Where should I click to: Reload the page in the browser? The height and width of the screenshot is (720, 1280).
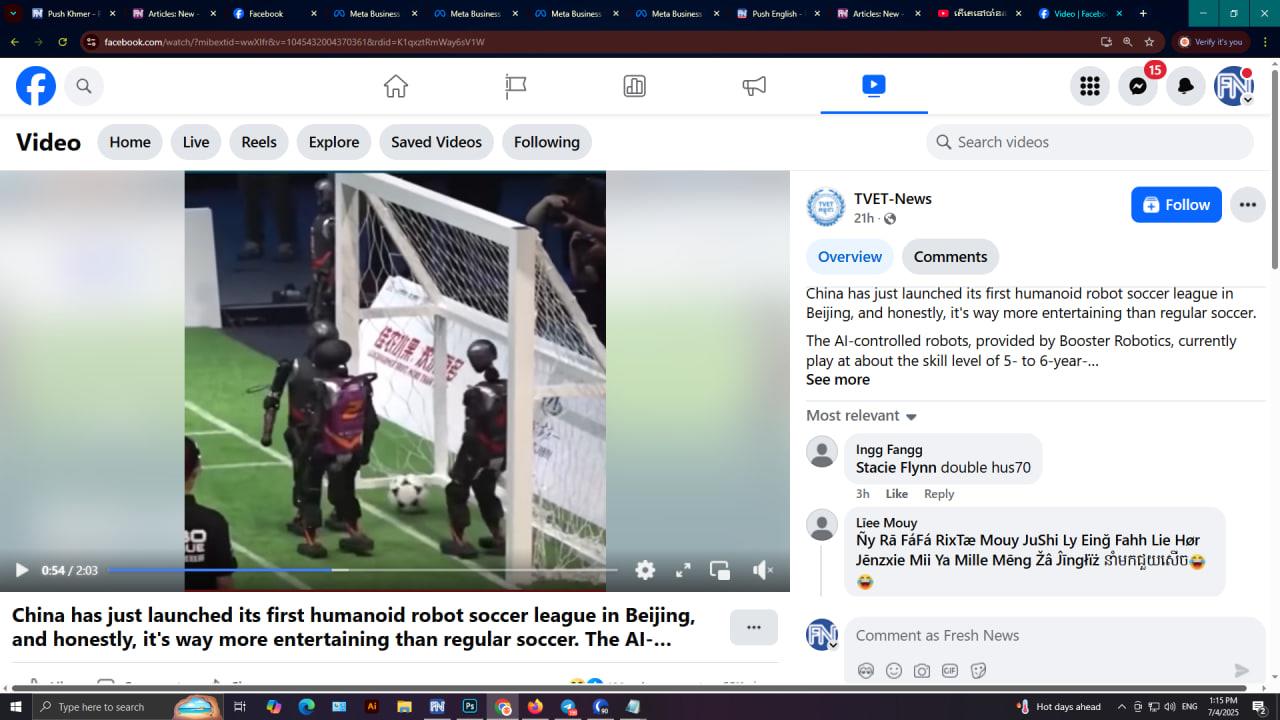pyautogui.click(x=62, y=42)
